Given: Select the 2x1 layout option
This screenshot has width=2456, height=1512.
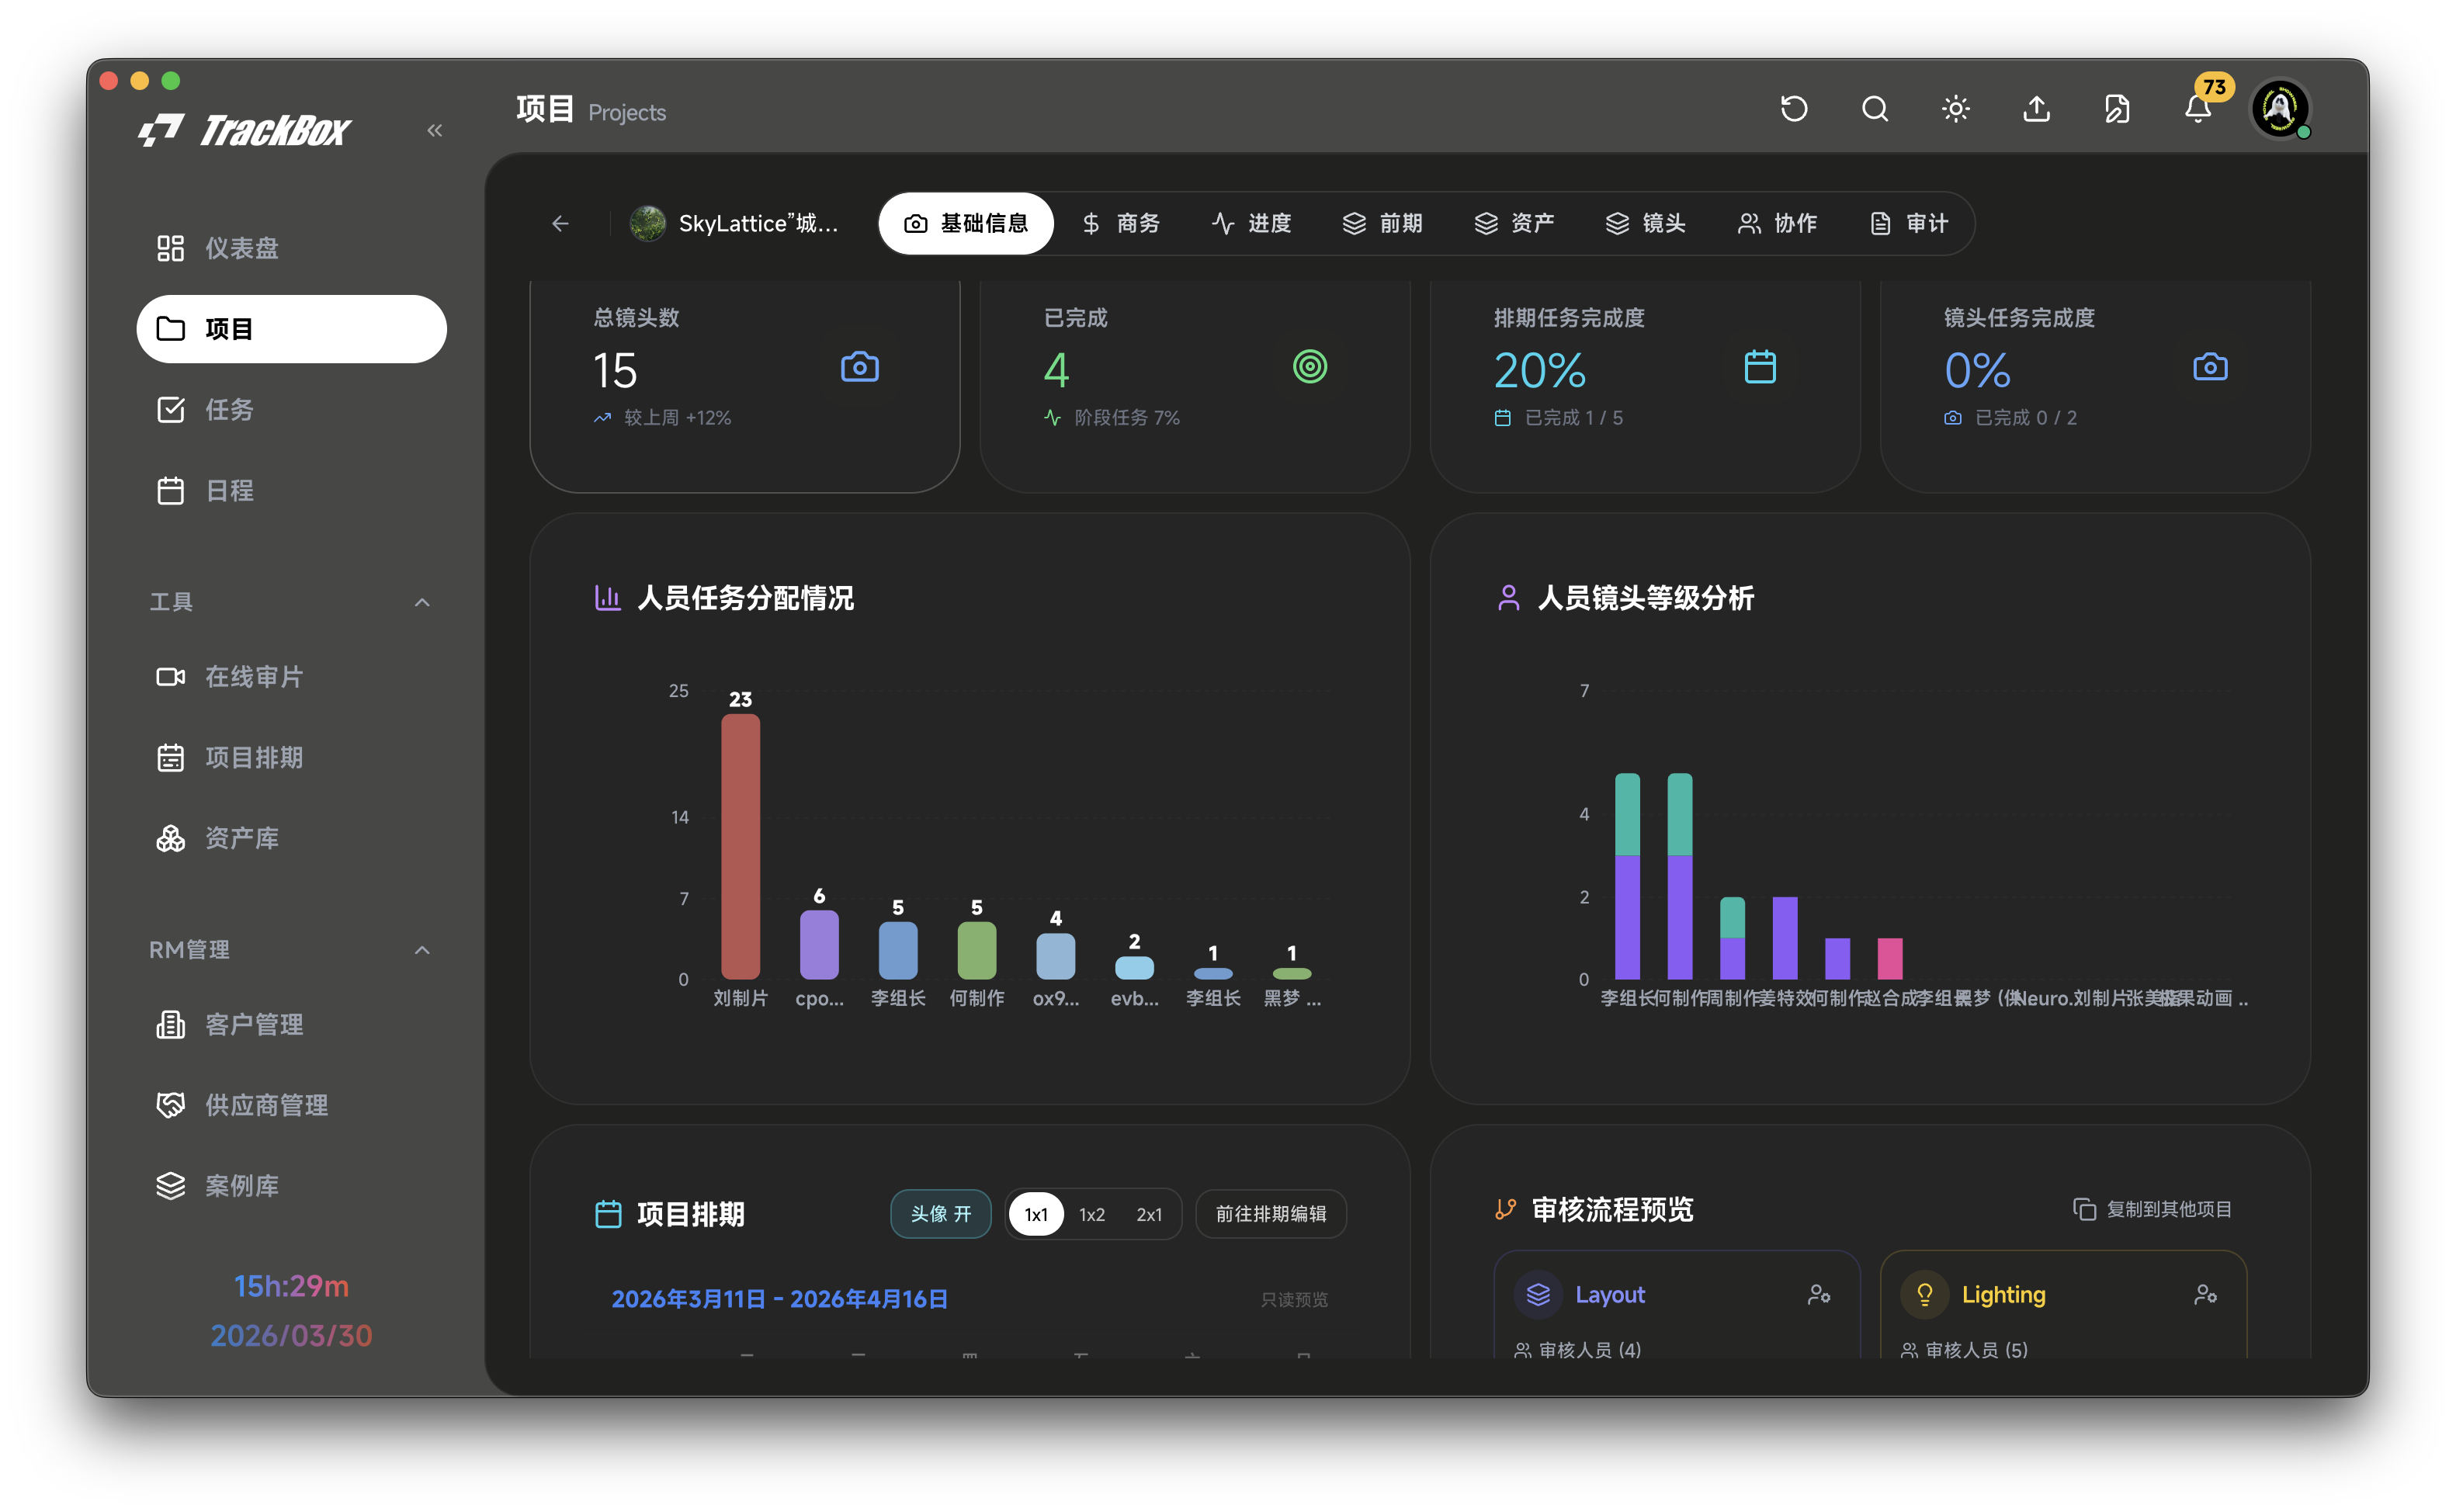Looking at the screenshot, I should (x=1149, y=1214).
